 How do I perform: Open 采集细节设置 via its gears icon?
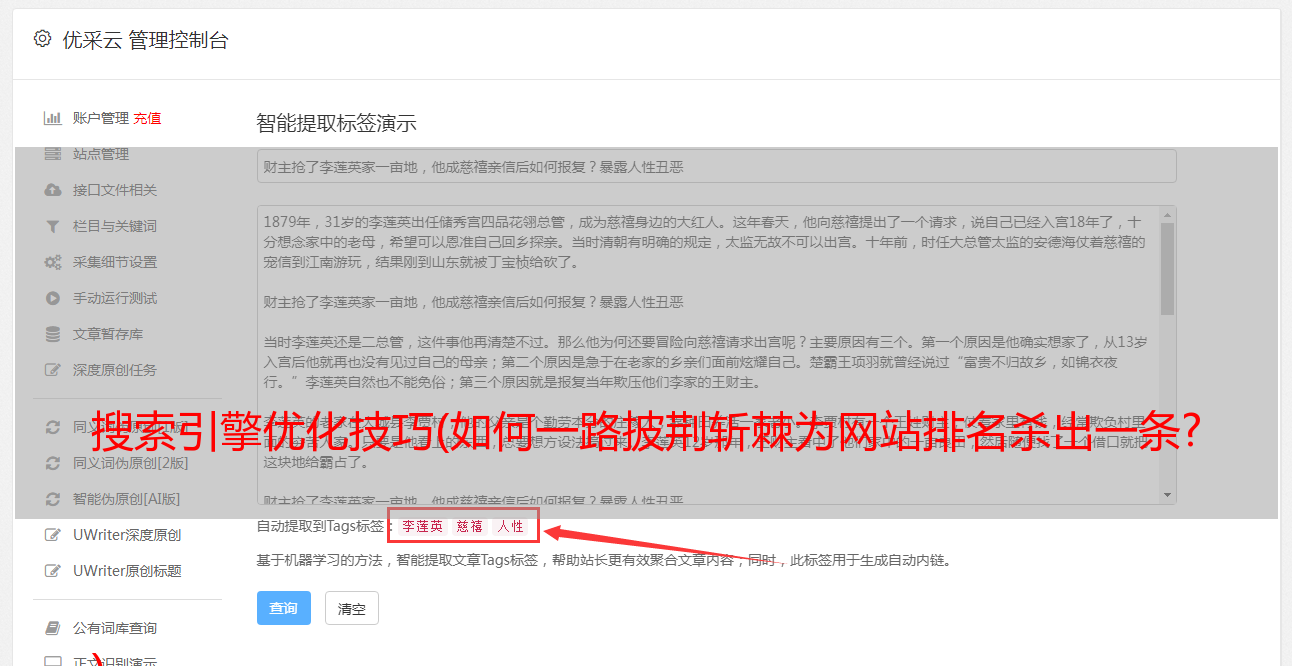tap(53, 262)
